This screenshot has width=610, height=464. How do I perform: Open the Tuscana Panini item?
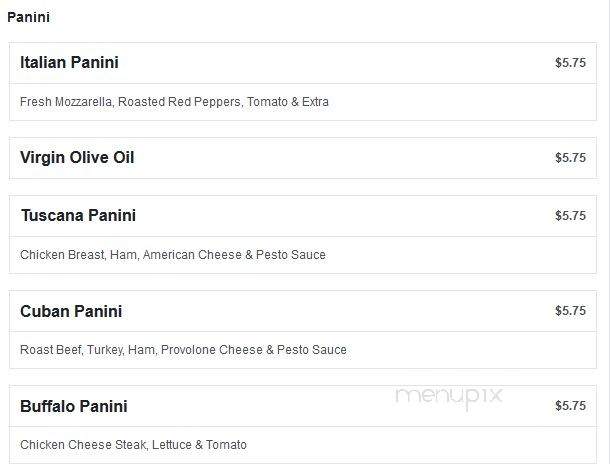(x=78, y=215)
